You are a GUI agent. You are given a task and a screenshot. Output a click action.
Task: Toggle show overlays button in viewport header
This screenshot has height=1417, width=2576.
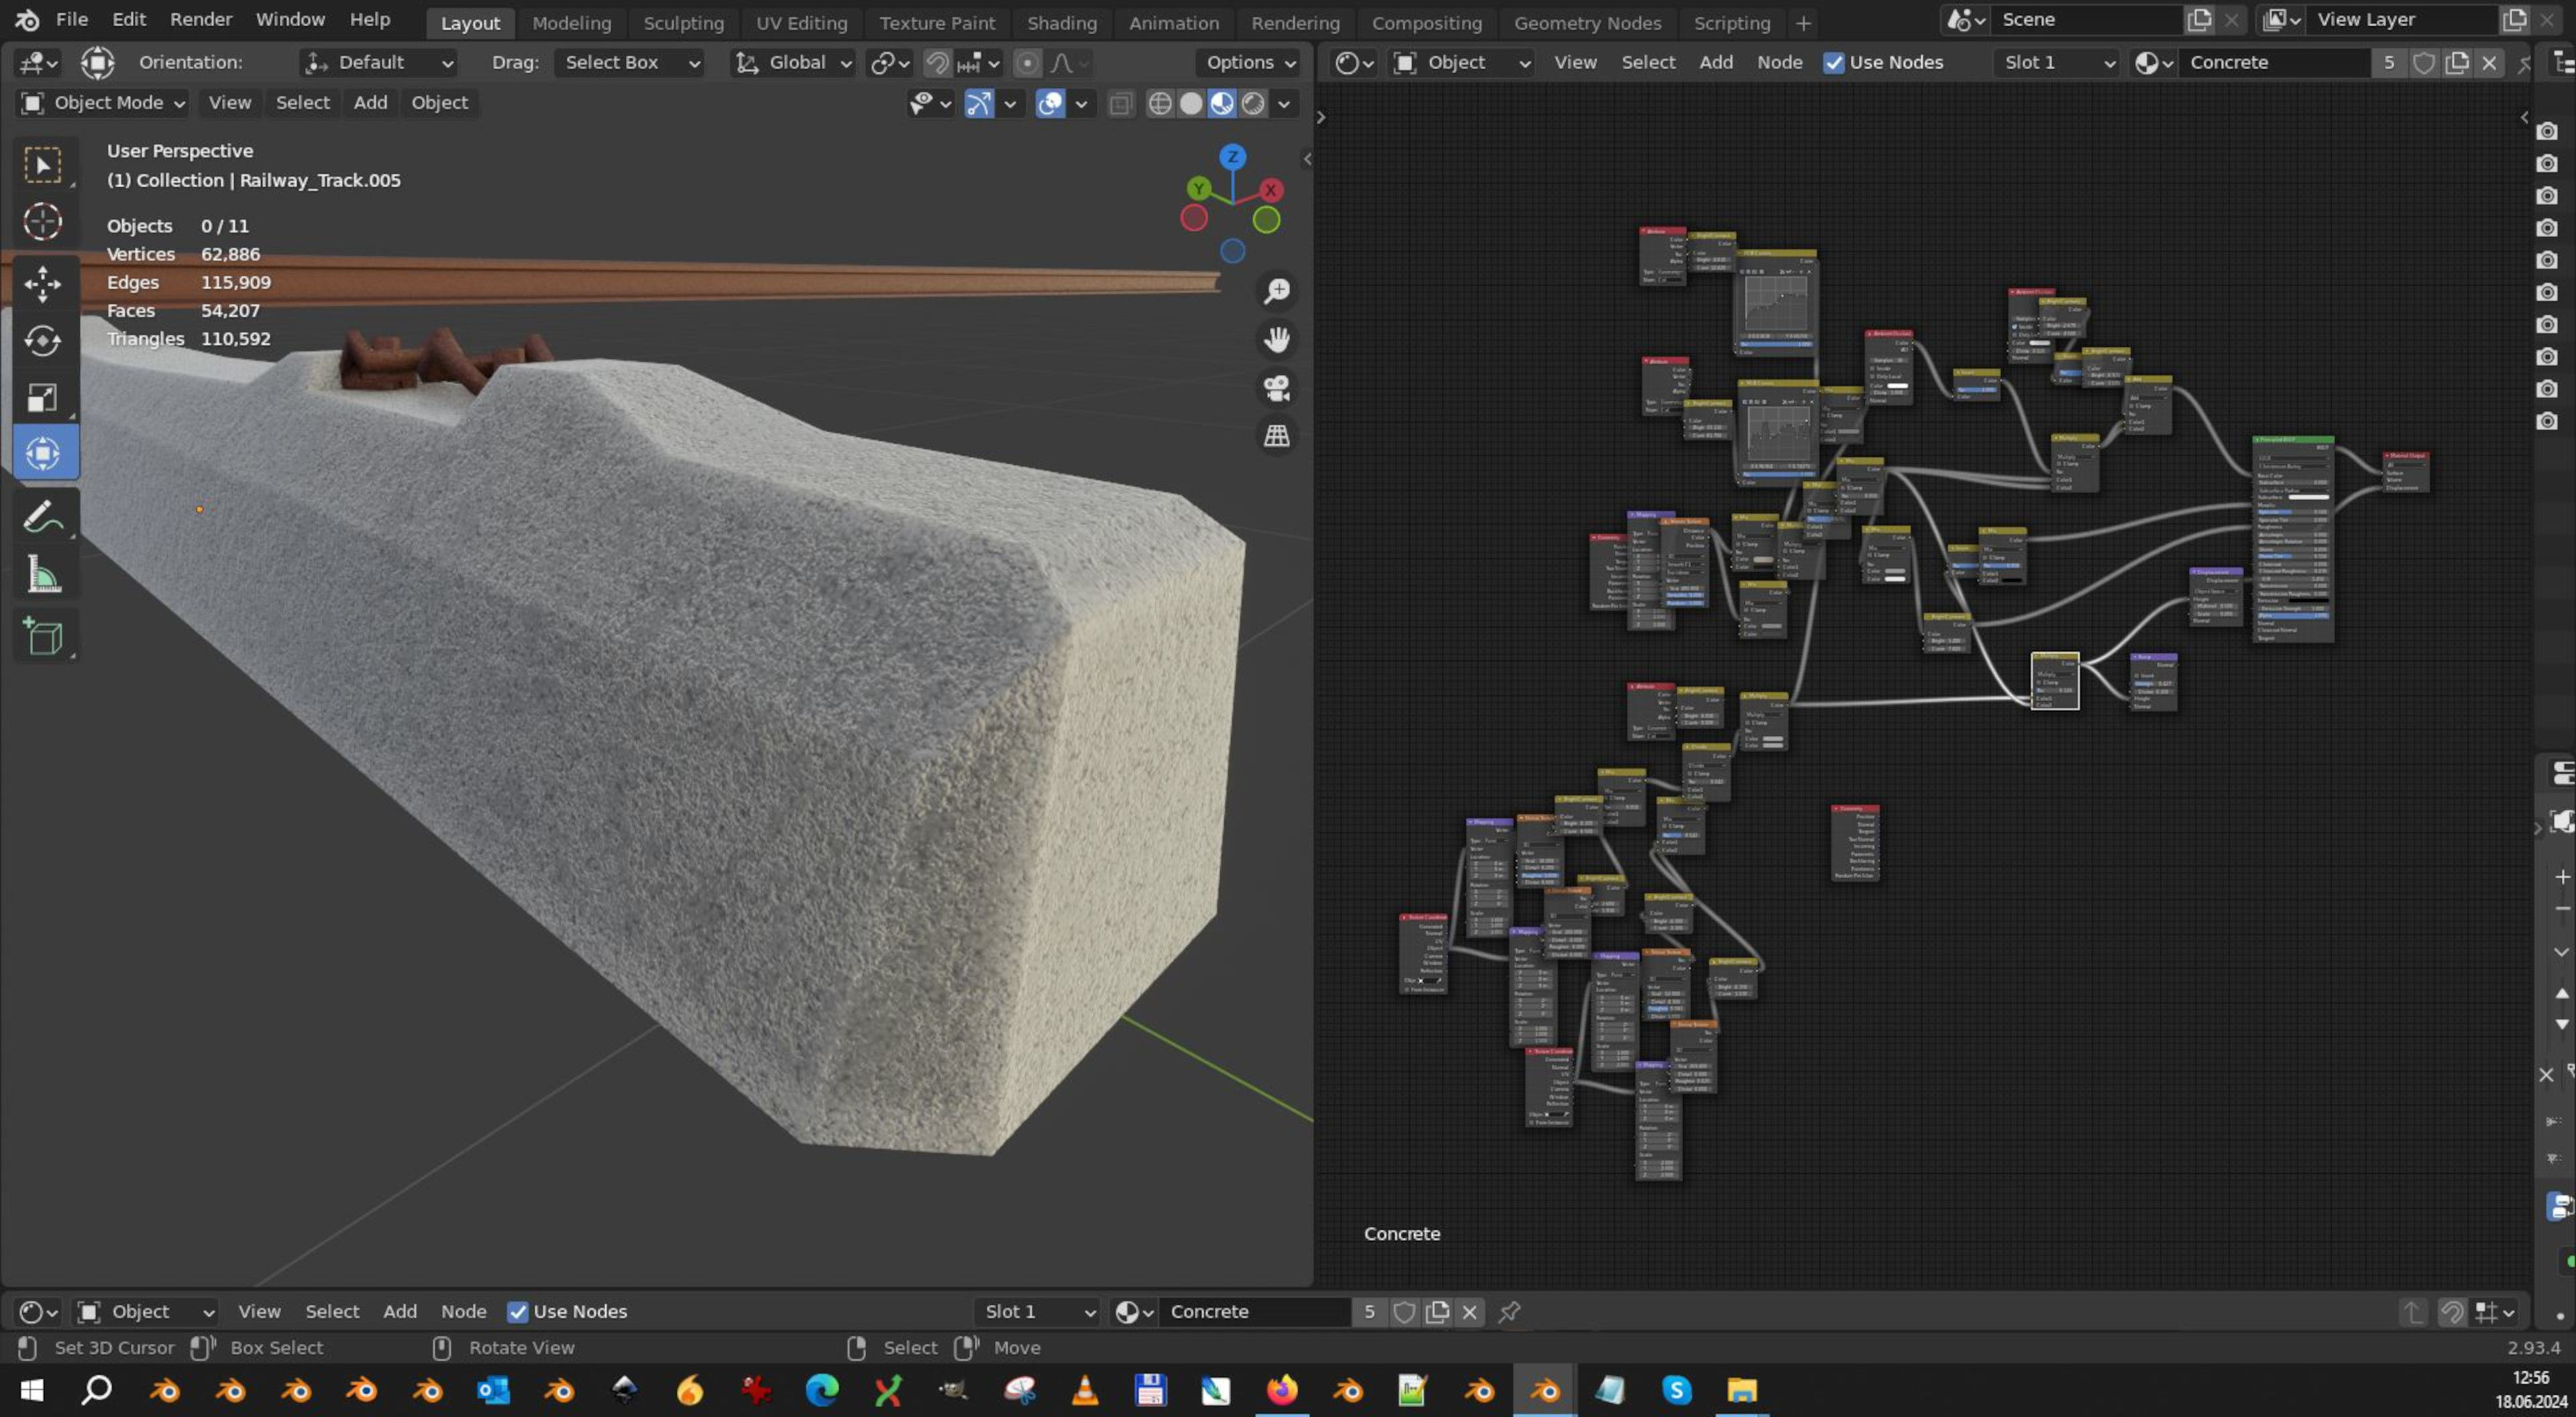1050,103
